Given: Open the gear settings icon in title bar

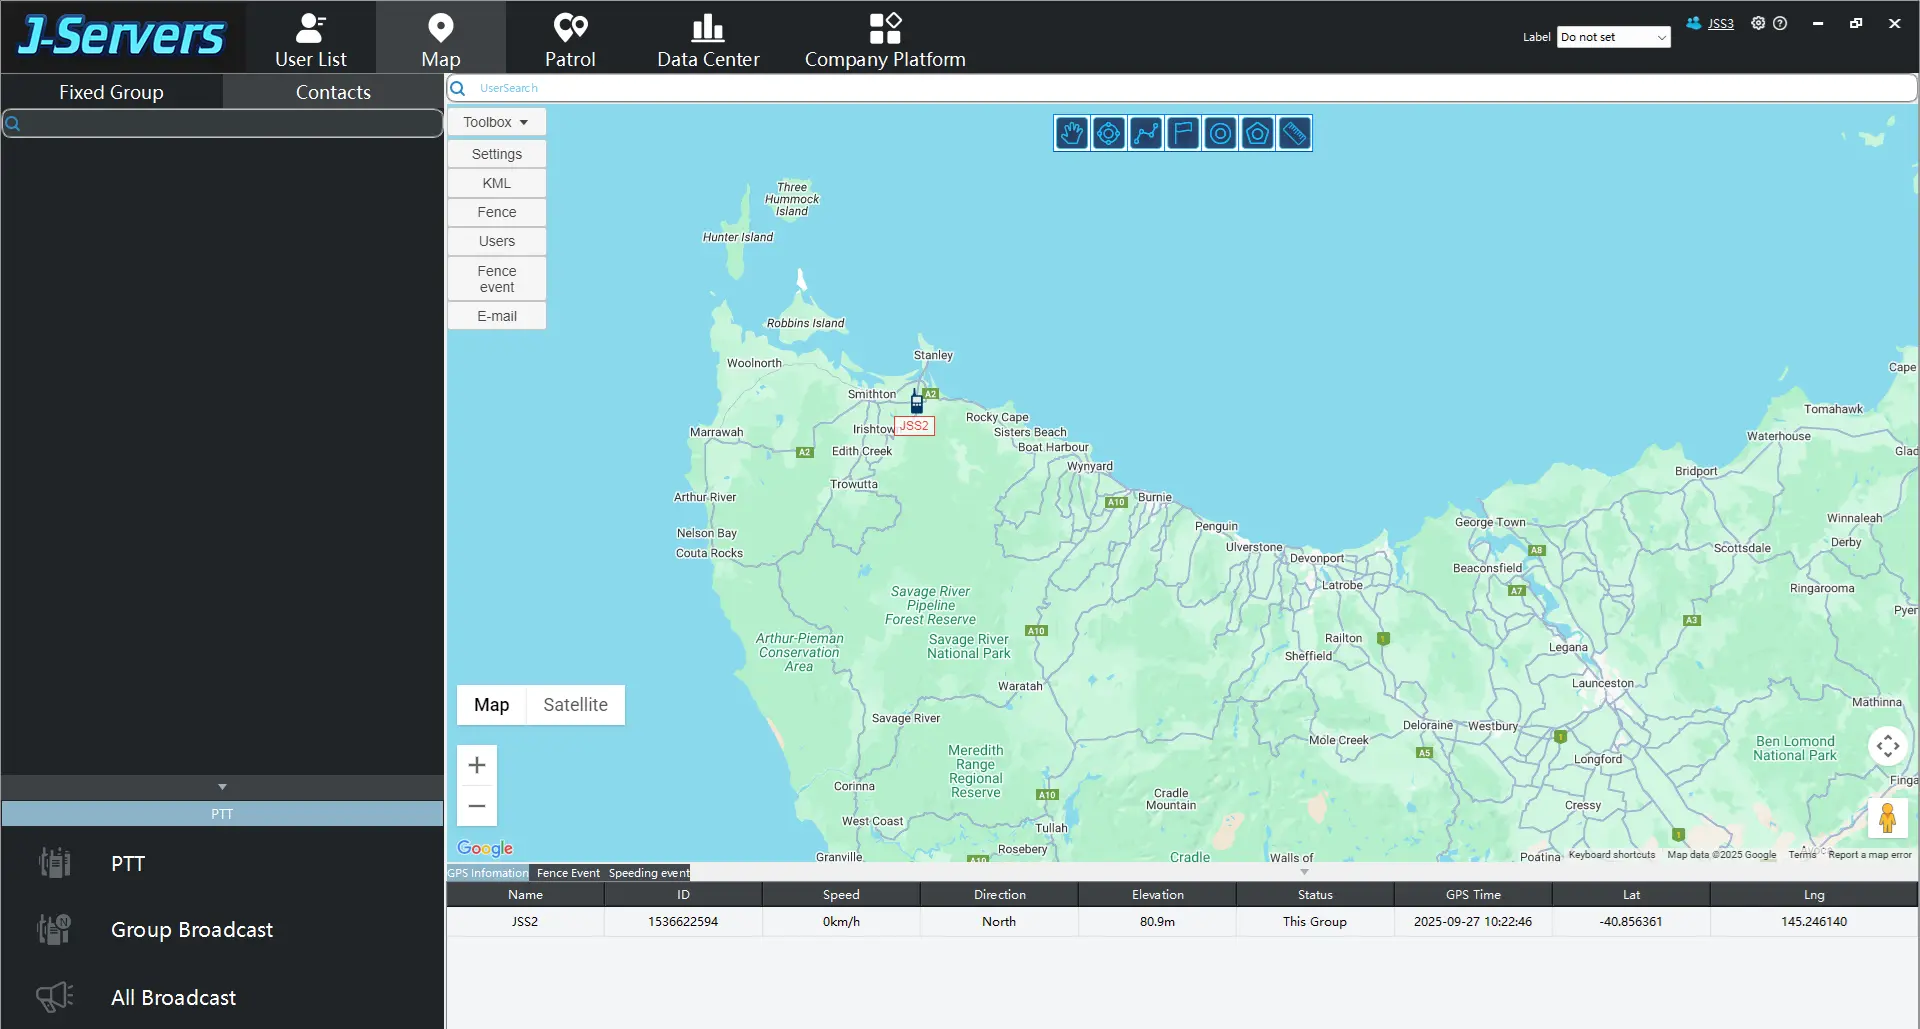Looking at the screenshot, I should click(1758, 23).
